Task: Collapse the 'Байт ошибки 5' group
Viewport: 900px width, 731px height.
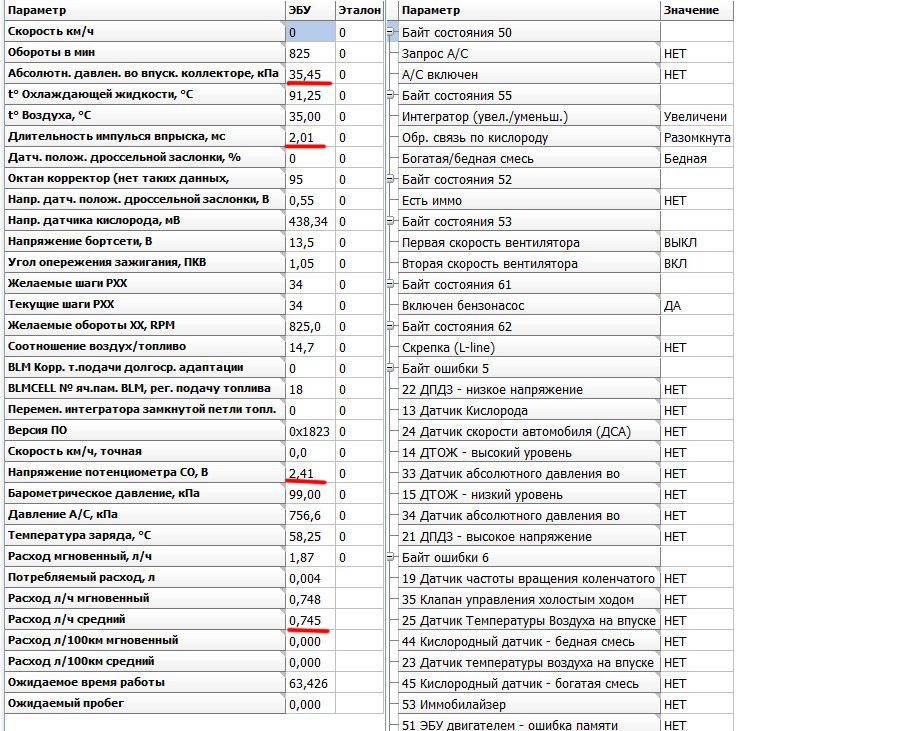Action: coord(391,368)
